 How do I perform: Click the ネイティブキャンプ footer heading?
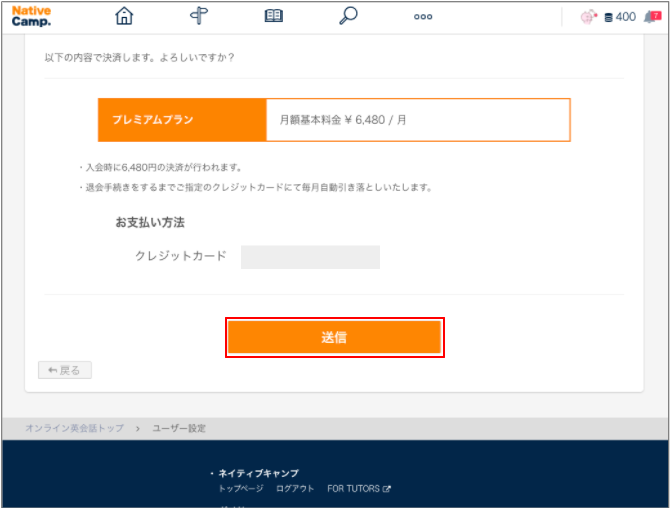point(258,473)
